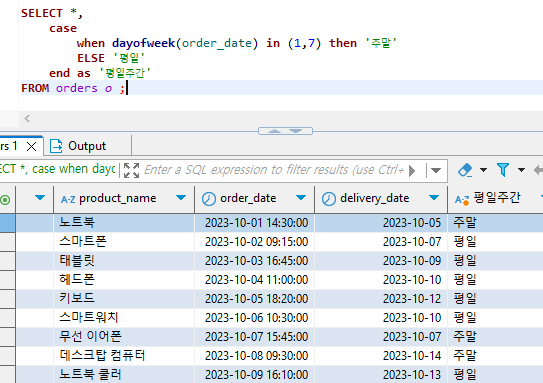This screenshot has width=543, height=383.
Task: Select delivery date 2023-10-14
Action: click(x=381, y=356)
